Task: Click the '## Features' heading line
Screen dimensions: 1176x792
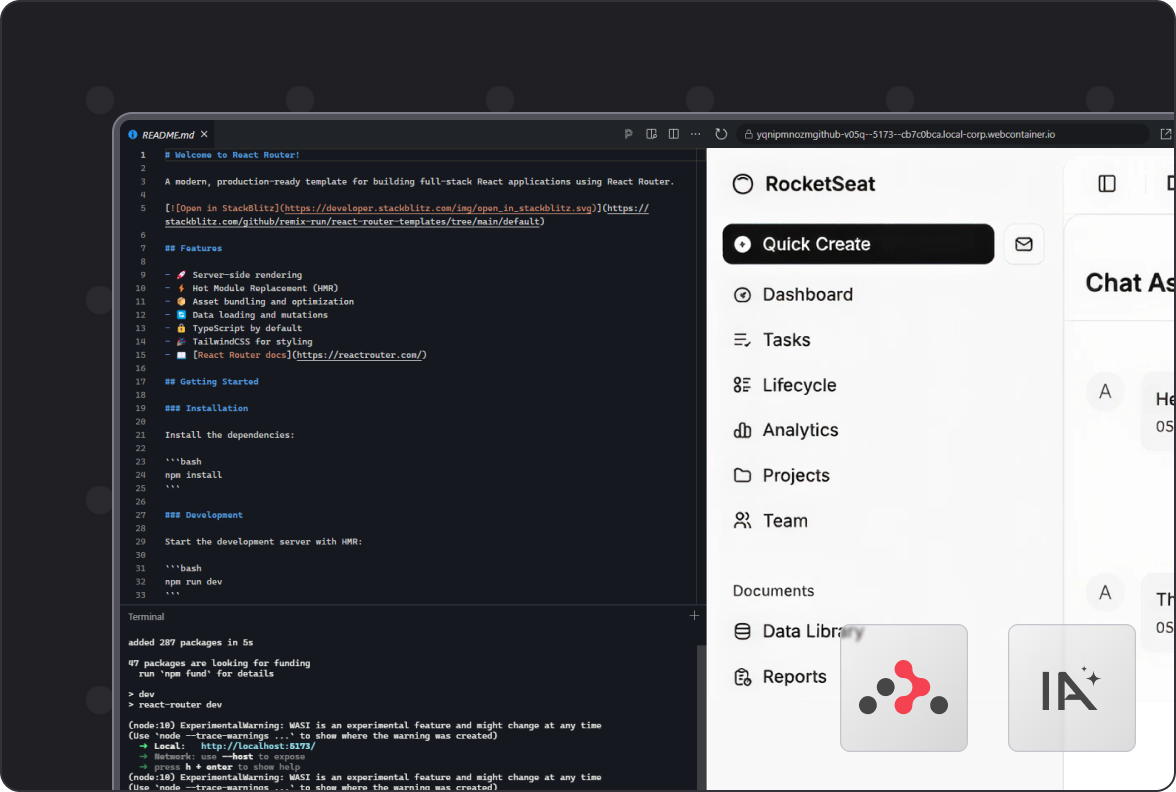Action: pos(194,248)
